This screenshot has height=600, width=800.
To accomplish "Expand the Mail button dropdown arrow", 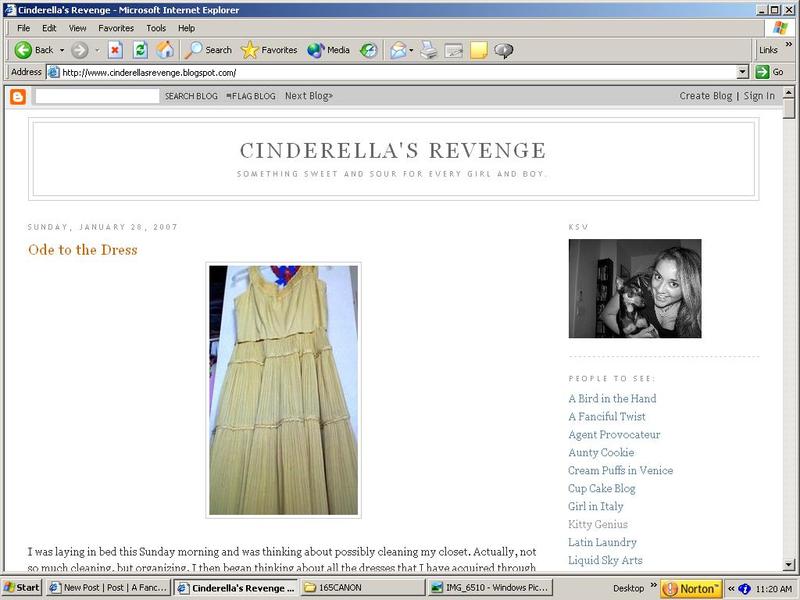I will coord(411,49).
